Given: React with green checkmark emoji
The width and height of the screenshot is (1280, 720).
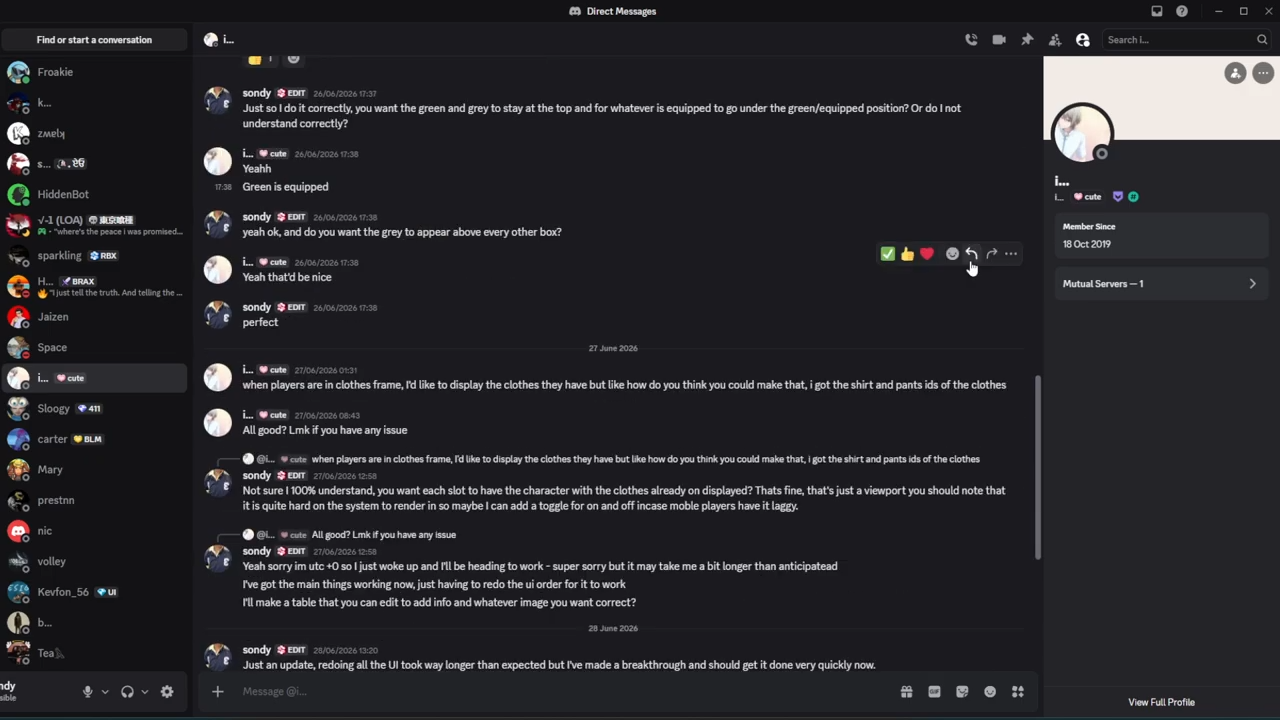Looking at the screenshot, I should (887, 254).
